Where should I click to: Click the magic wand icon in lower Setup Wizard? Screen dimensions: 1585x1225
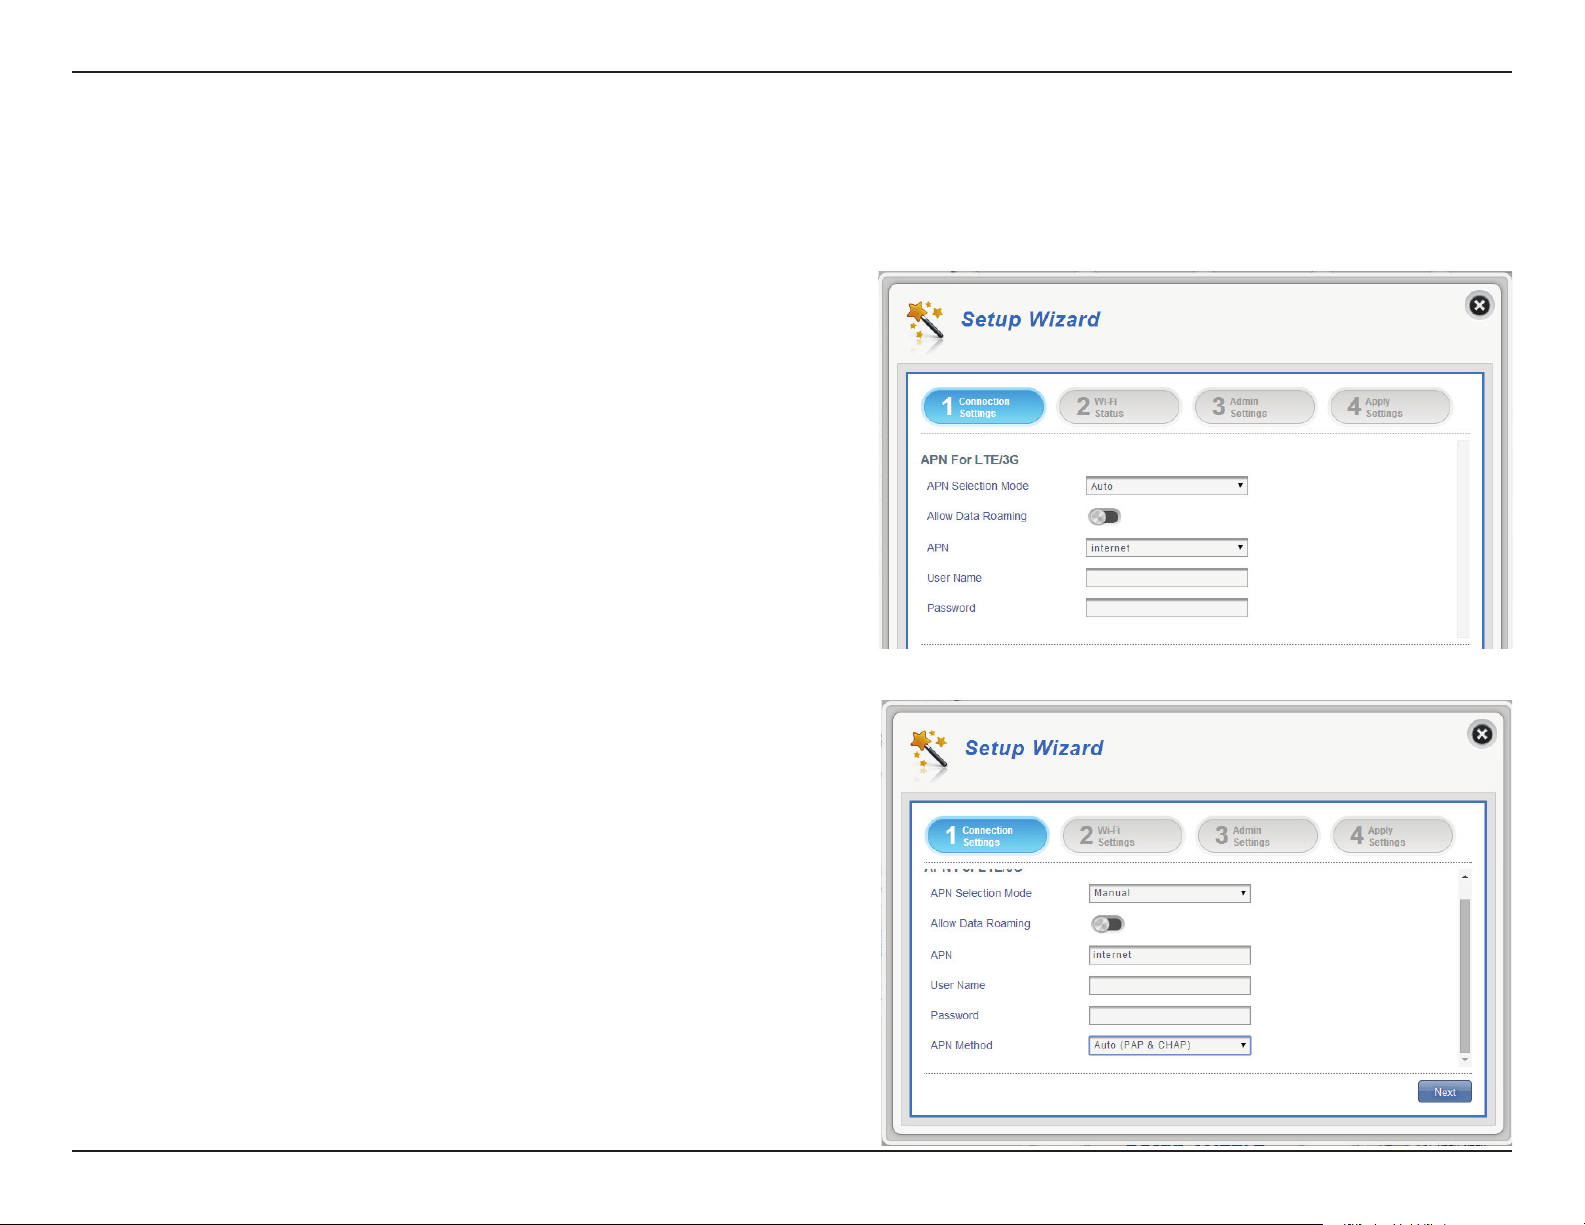[929, 753]
